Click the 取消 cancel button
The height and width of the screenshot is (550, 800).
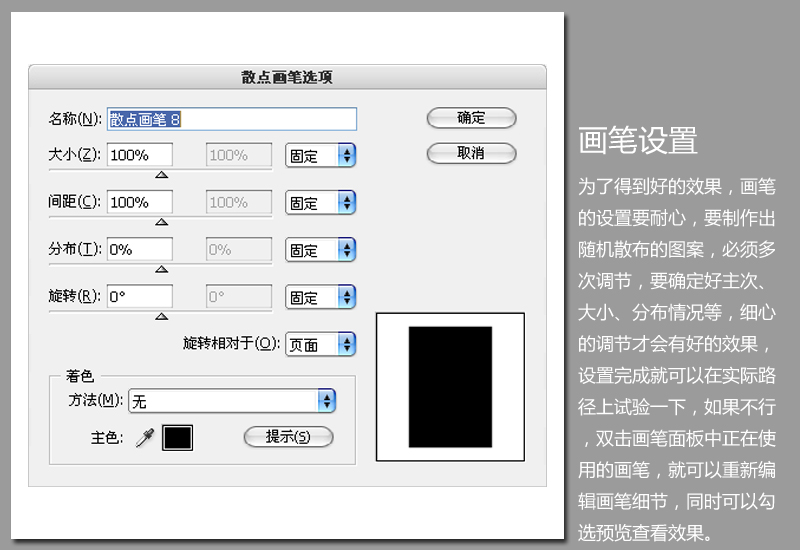(471, 153)
